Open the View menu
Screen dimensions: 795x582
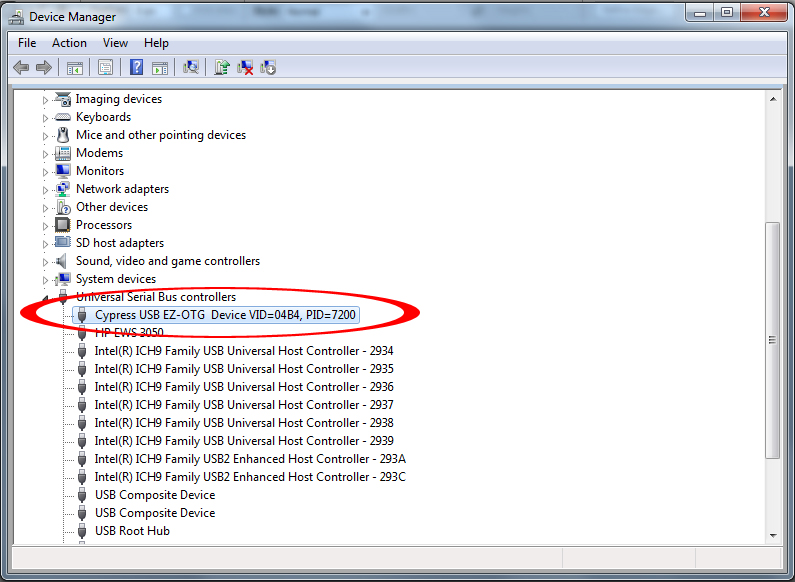click(115, 43)
